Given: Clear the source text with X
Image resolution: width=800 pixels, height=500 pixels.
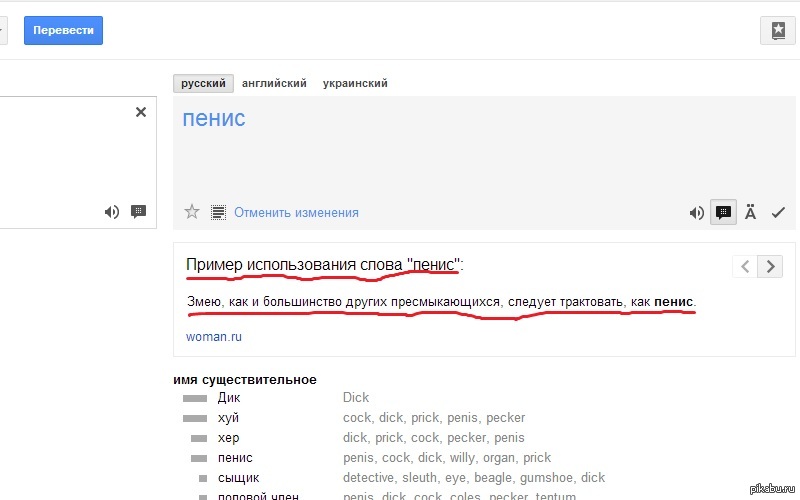Looking at the screenshot, I should pyautogui.click(x=141, y=112).
